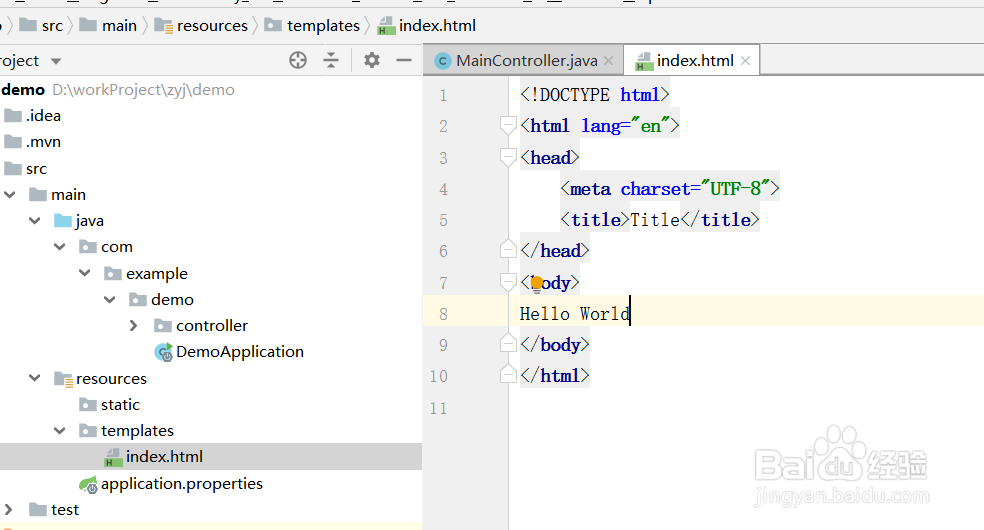The height and width of the screenshot is (530, 984).
Task: Click the application.properties file icon
Action: pyautogui.click(x=88, y=484)
